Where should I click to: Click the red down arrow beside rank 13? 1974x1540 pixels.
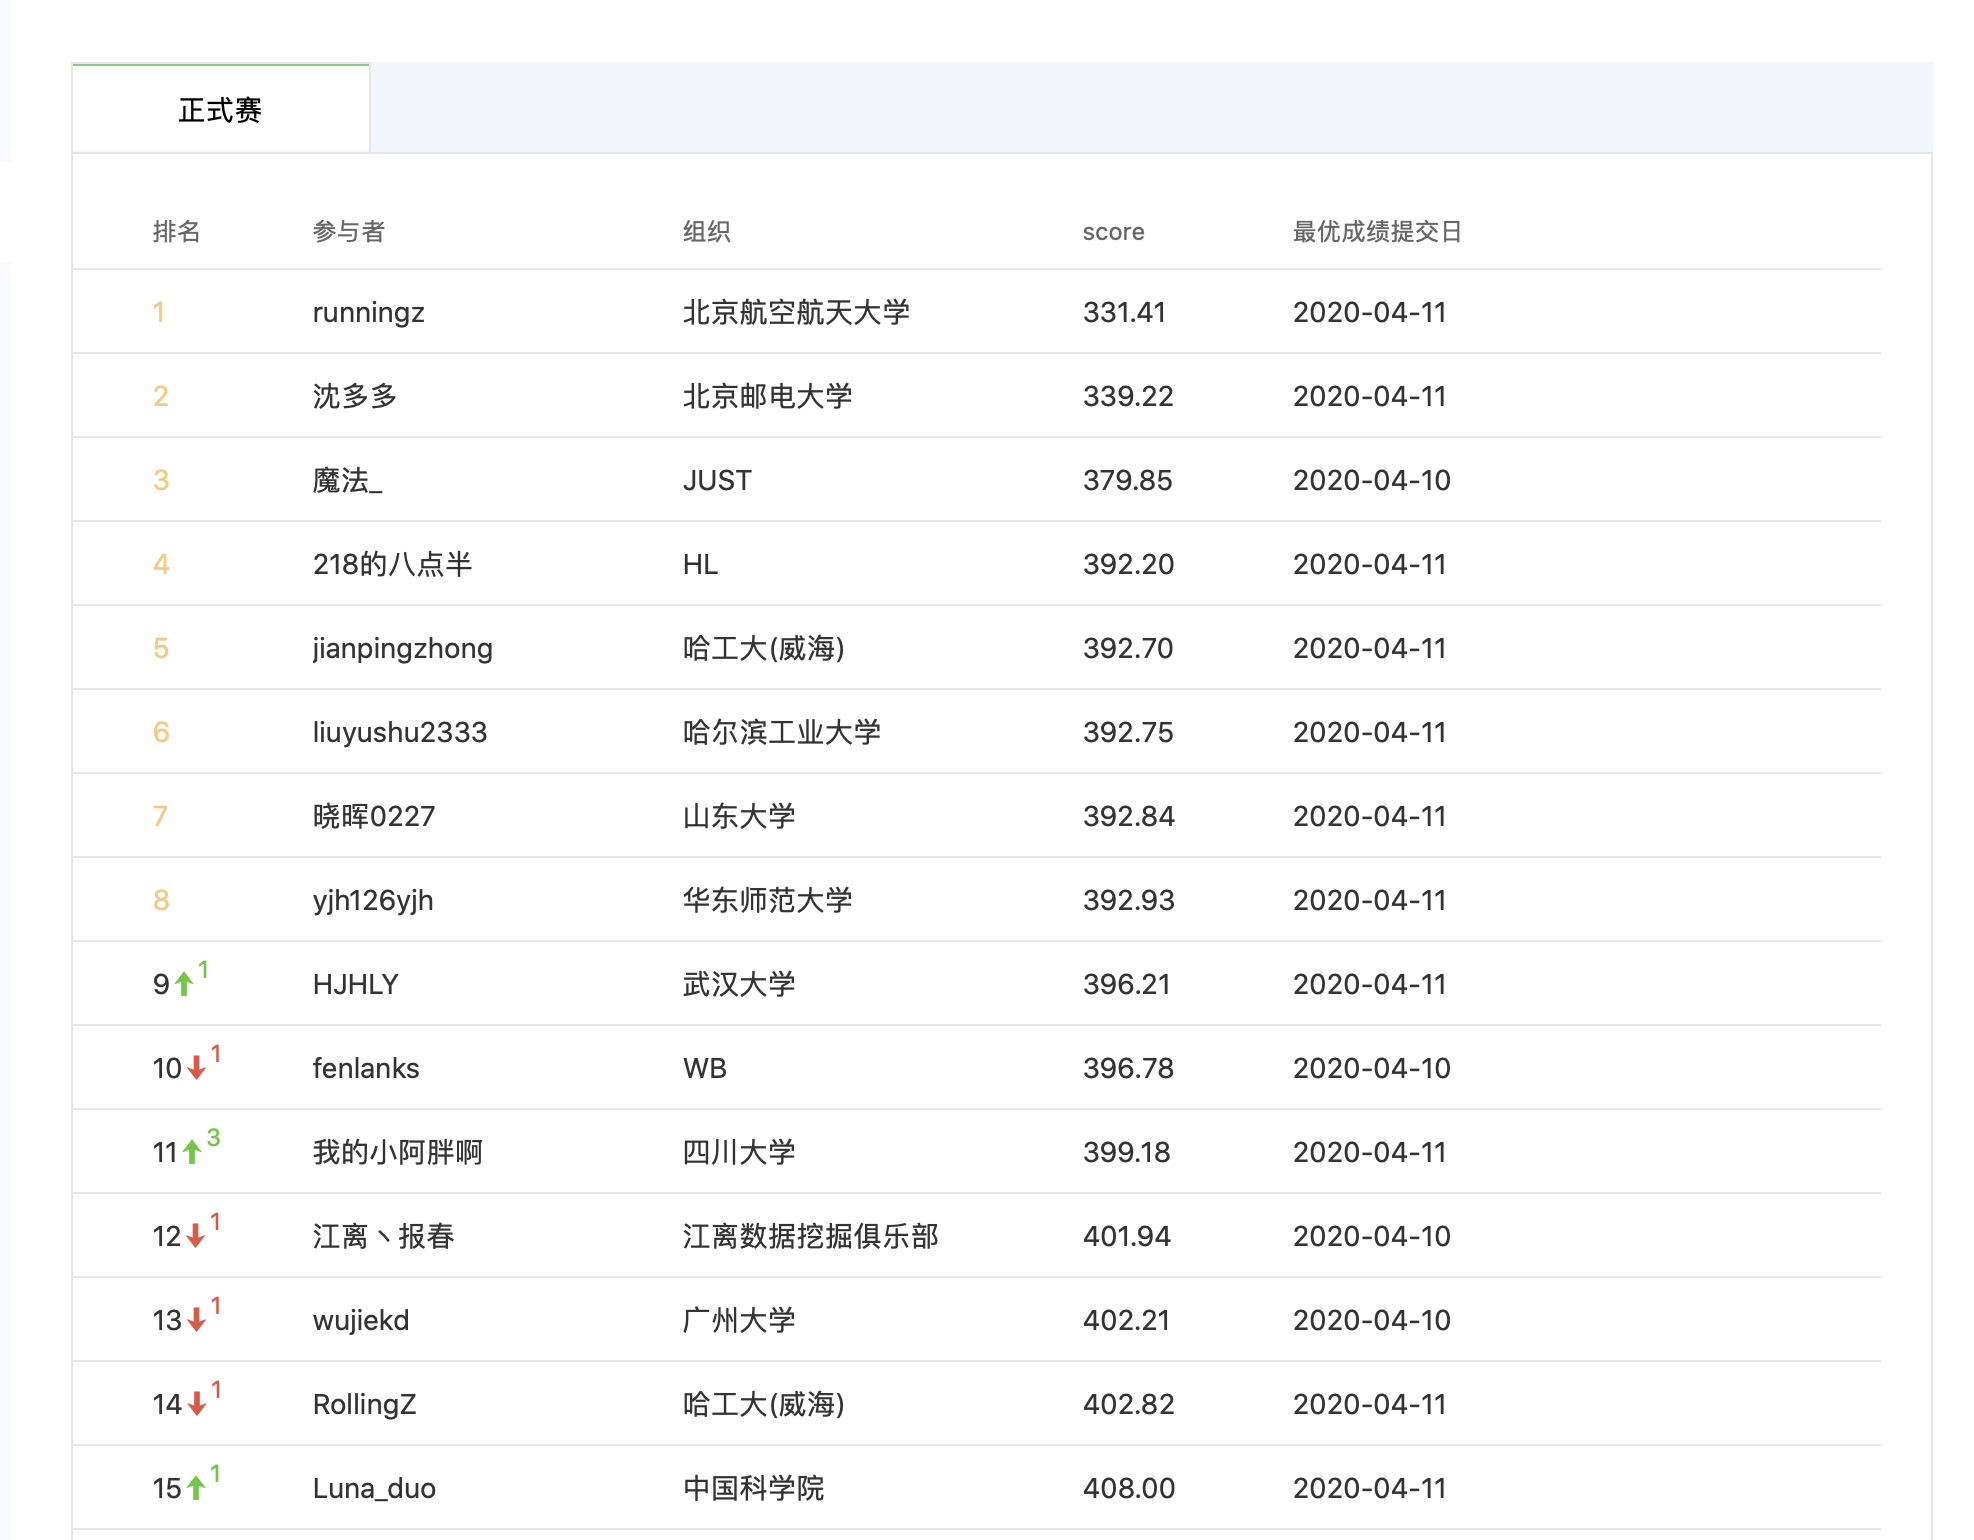[x=197, y=1320]
